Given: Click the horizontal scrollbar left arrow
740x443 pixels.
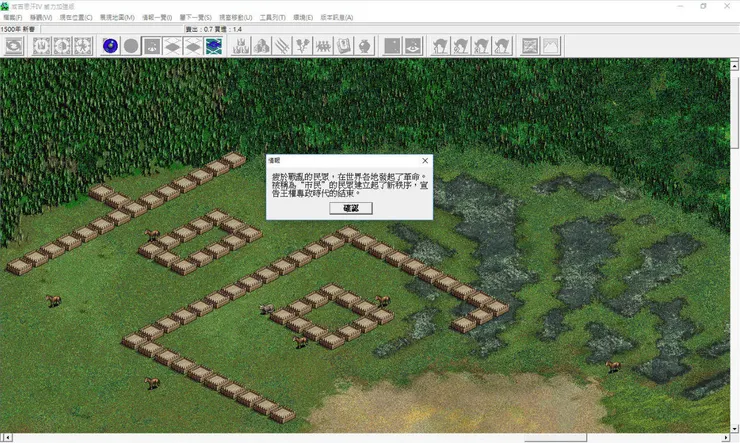Looking at the screenshot, I should click(x=6, y=438).
